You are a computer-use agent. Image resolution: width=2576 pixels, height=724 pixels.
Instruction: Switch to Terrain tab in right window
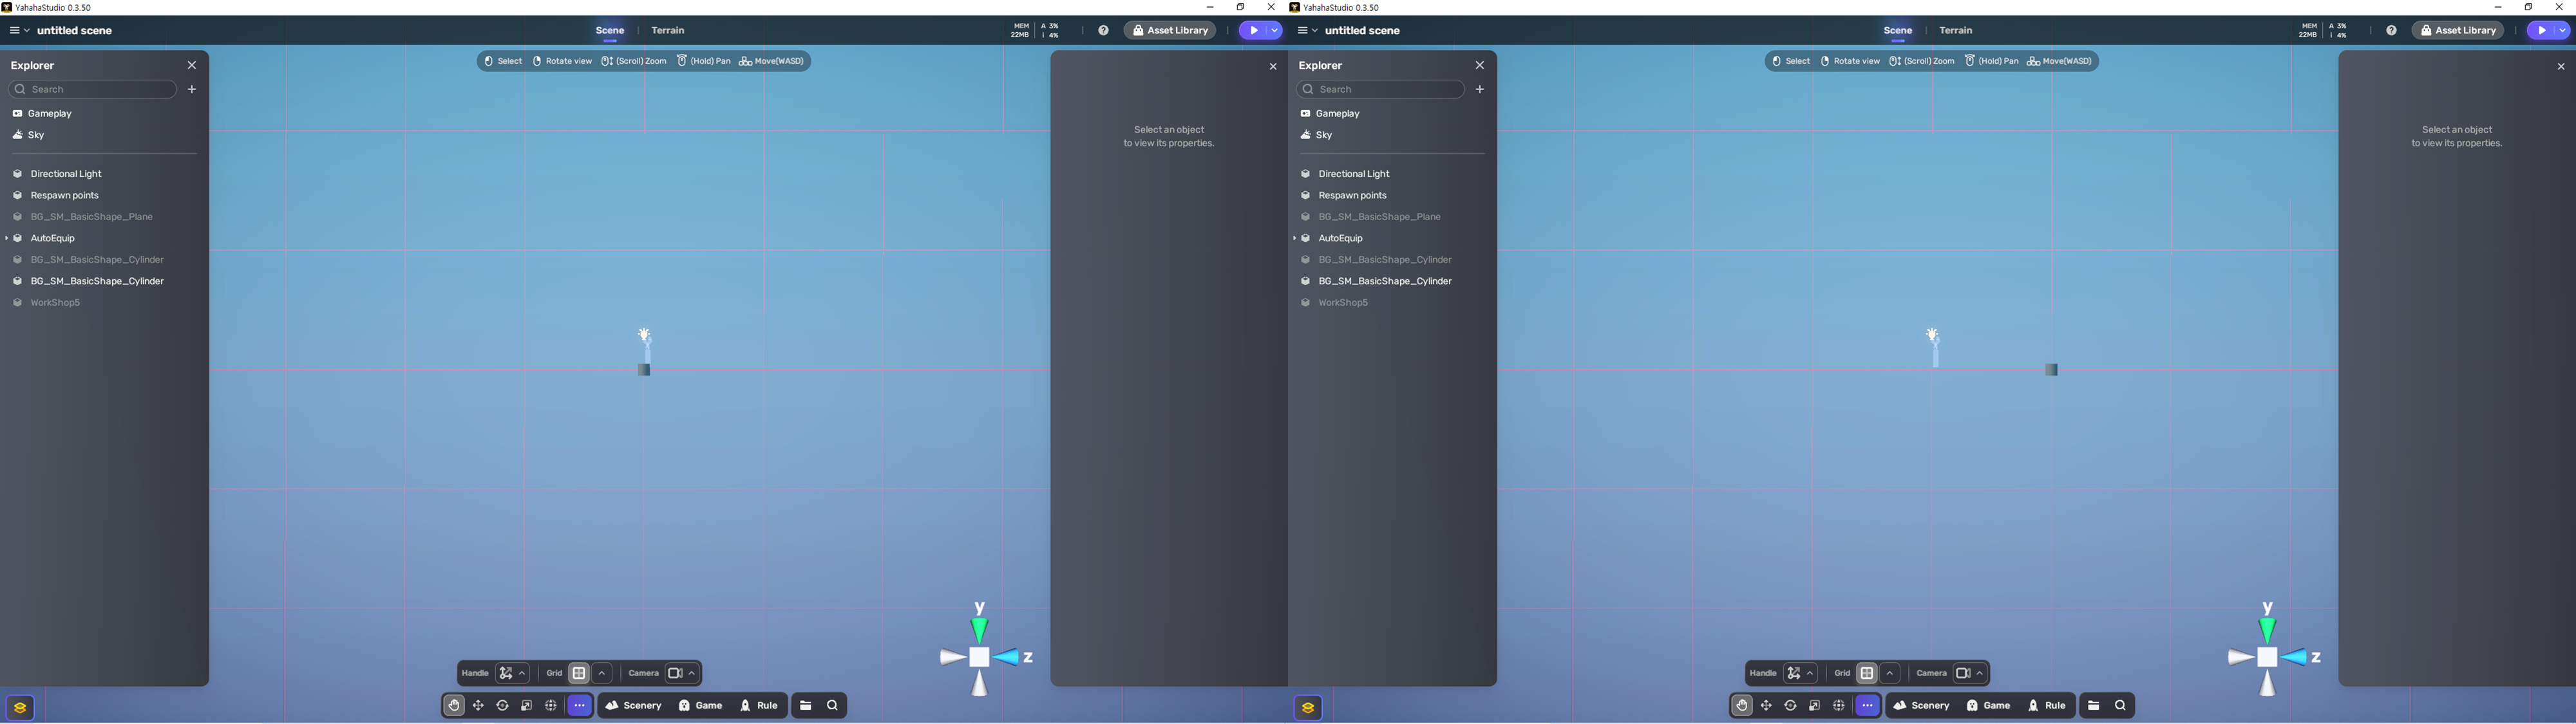[x=1956, y=31]
